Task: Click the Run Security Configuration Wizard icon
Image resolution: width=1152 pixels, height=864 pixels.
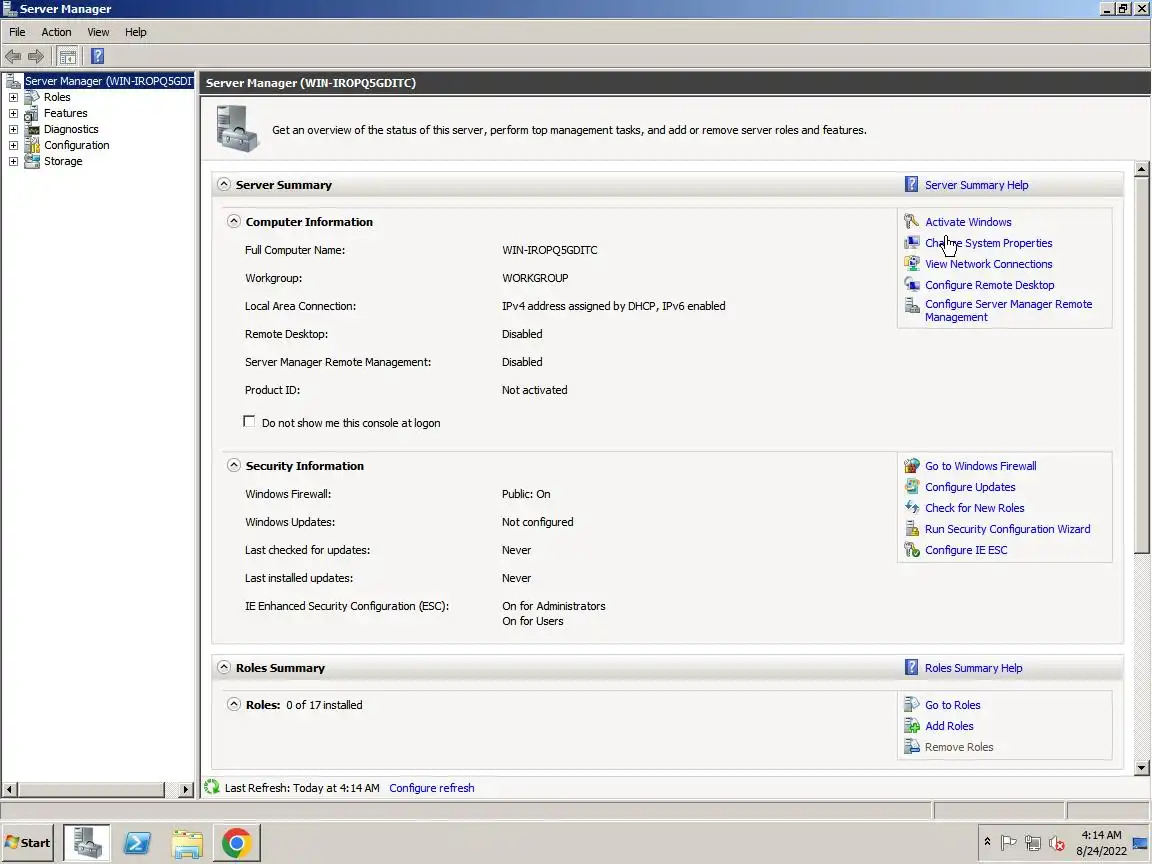Action: click(911, 528)
